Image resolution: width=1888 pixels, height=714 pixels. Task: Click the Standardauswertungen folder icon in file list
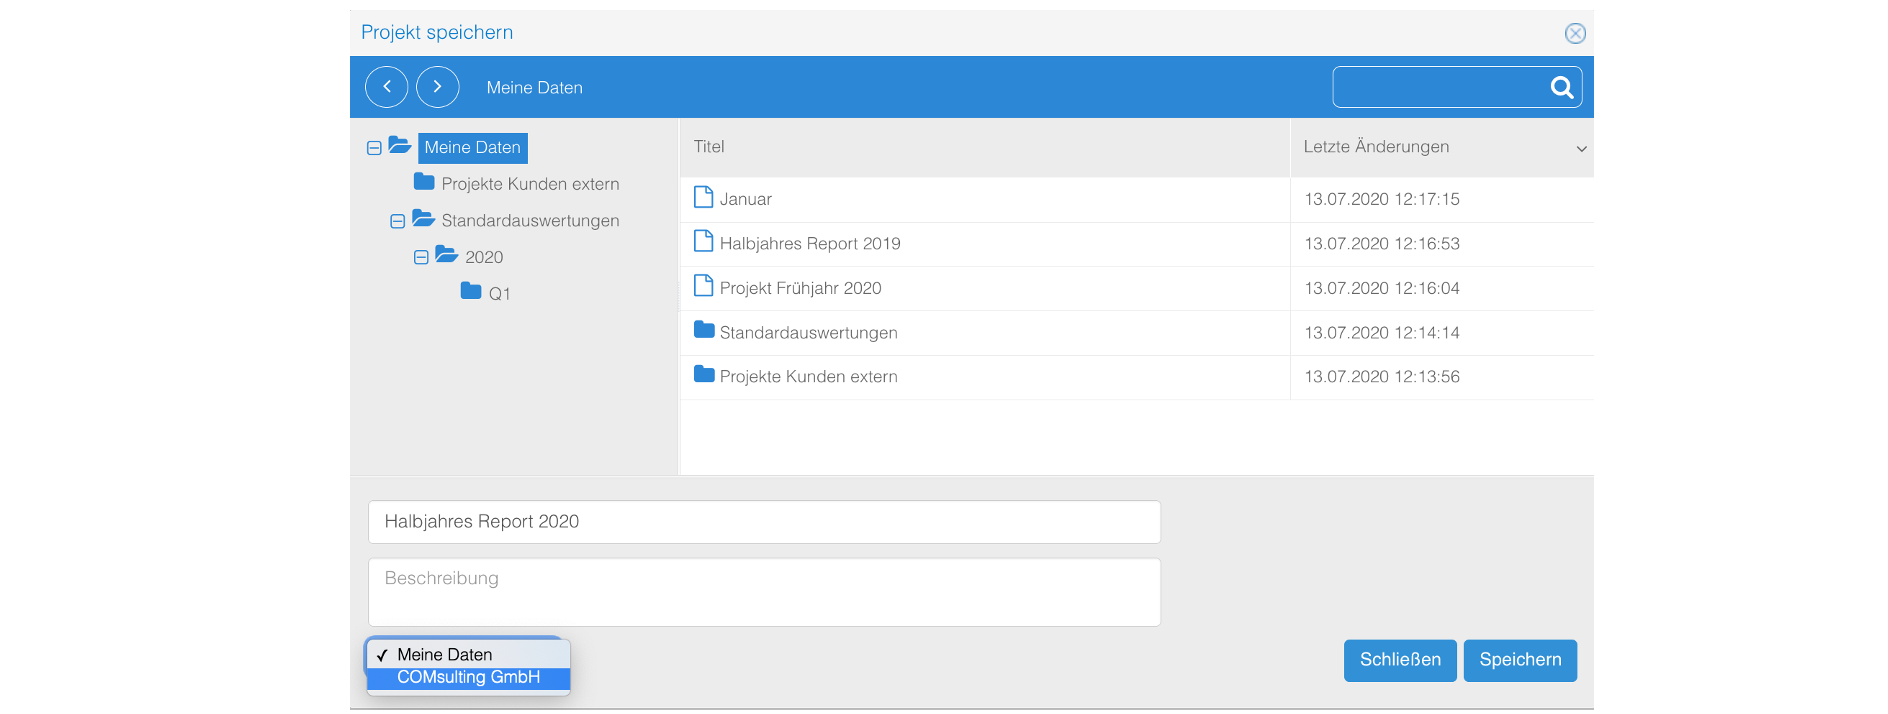click(x=704, y=330)
